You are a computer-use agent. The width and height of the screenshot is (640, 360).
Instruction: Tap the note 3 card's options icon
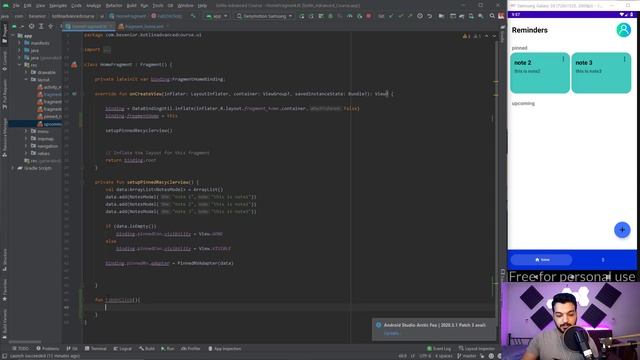coord(624,60)
